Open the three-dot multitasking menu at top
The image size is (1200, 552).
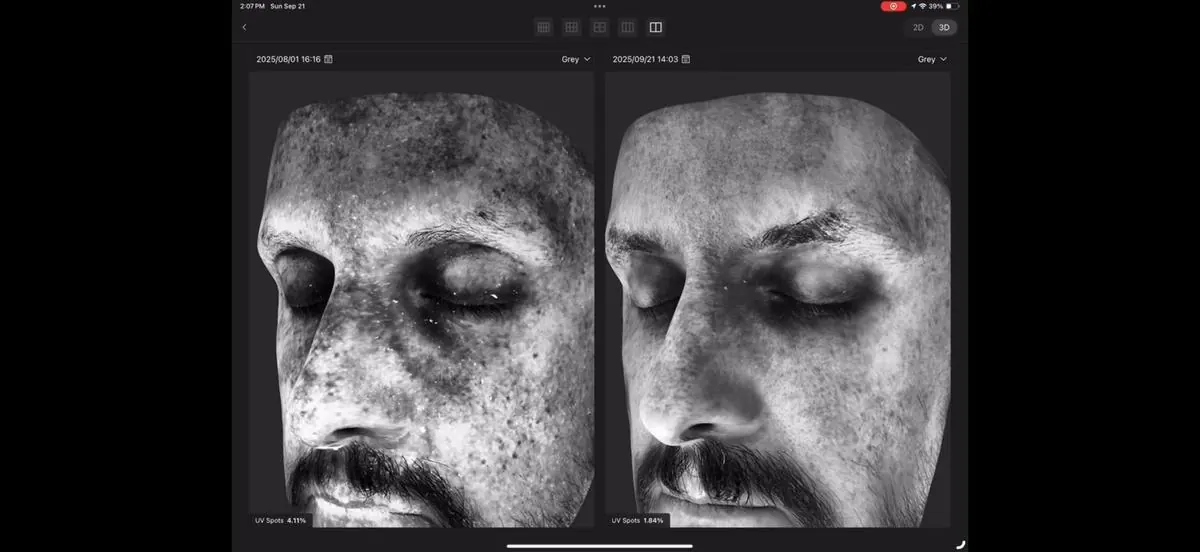pyautogui.click(x=599, y=6)
